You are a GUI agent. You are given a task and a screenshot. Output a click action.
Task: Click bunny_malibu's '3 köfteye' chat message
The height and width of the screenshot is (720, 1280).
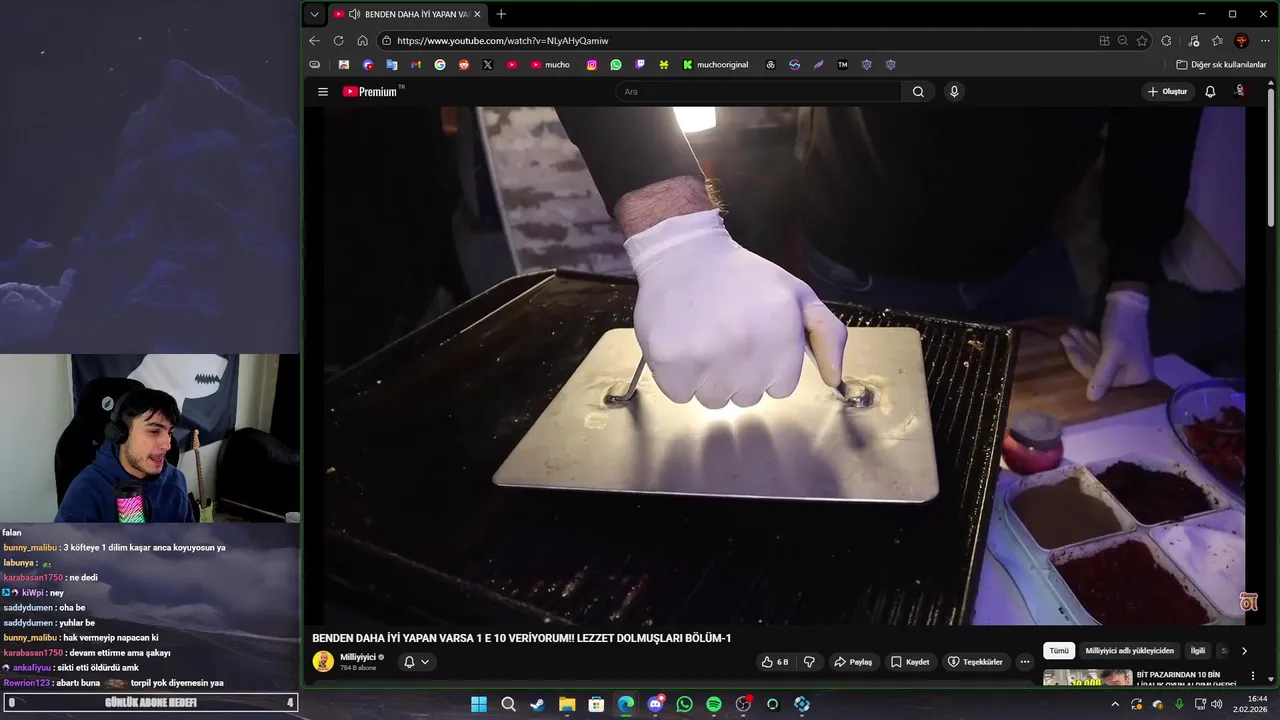tap(114, 548)
